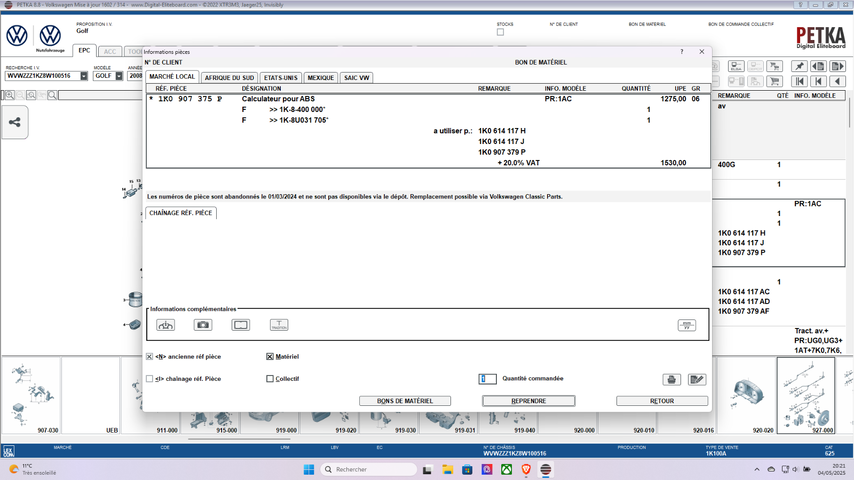Open the Windows Start menu
The width and height of the screenshot is (854, 480).
[309, 469]
